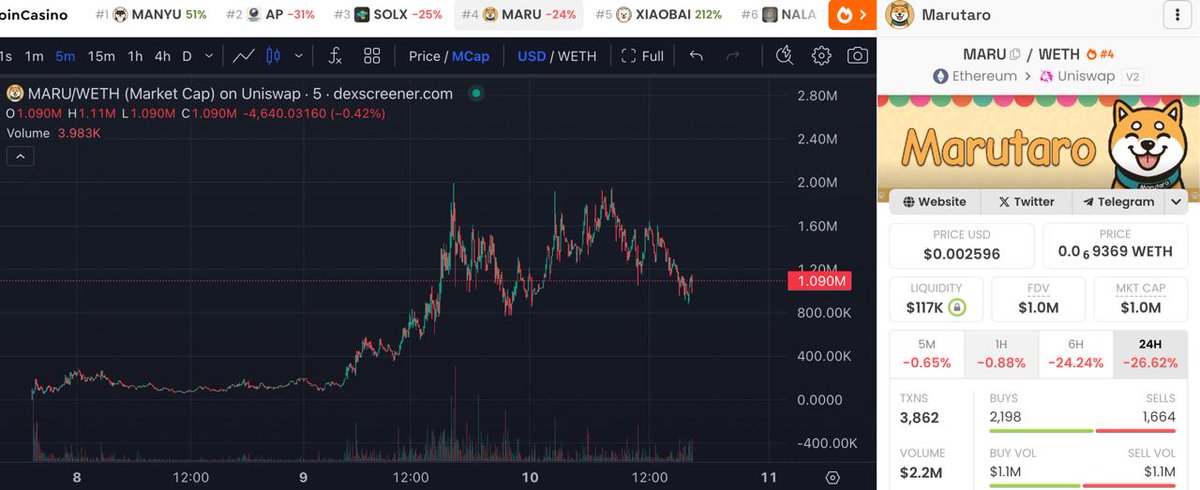Viewport: 1200px width, 490px height.
Task: Open the Marutaro Twitter link
Action: point(1025,201)
